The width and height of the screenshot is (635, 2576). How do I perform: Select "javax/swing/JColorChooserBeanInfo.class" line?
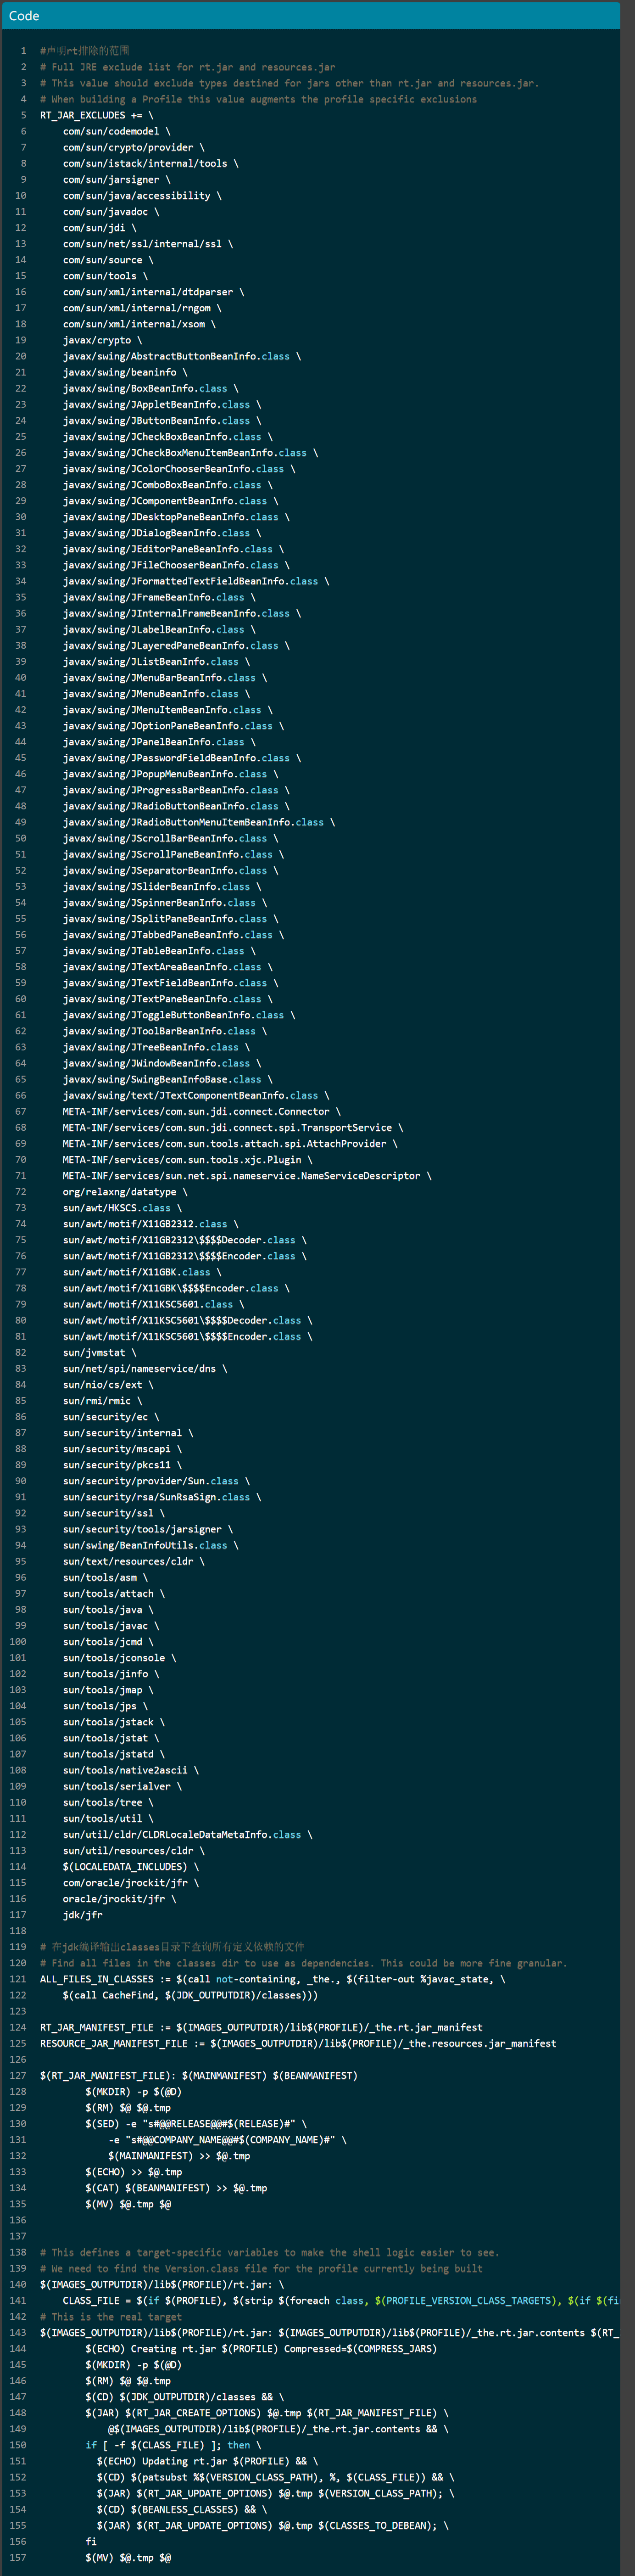coord(179,469)
